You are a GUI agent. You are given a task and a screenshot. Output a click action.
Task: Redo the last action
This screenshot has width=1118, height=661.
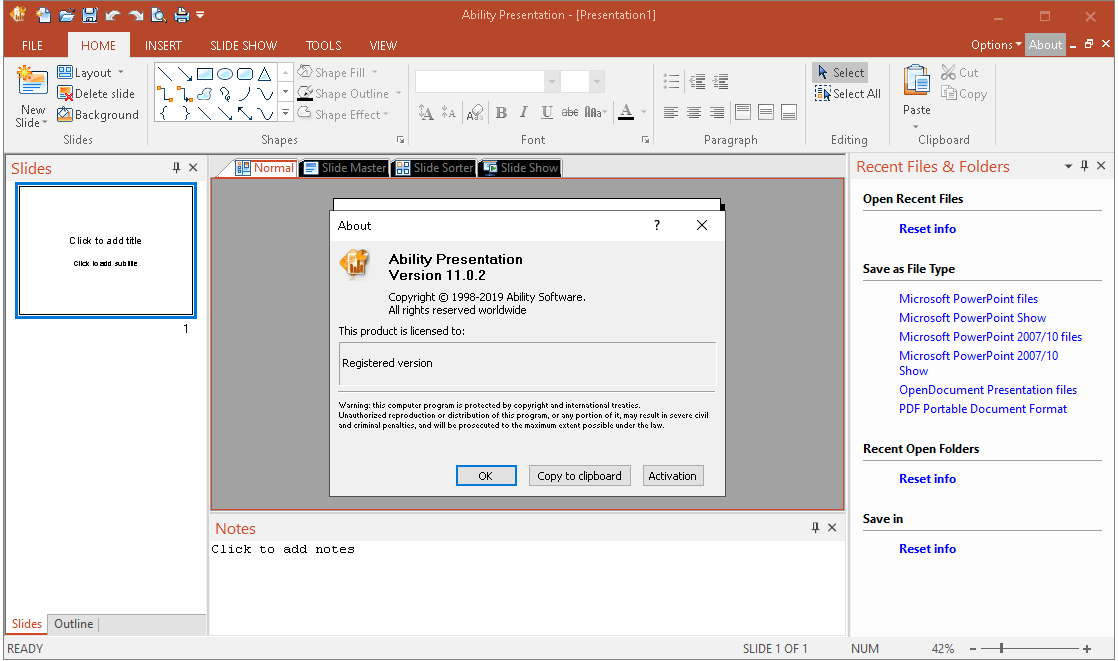(x=135, y=14)
